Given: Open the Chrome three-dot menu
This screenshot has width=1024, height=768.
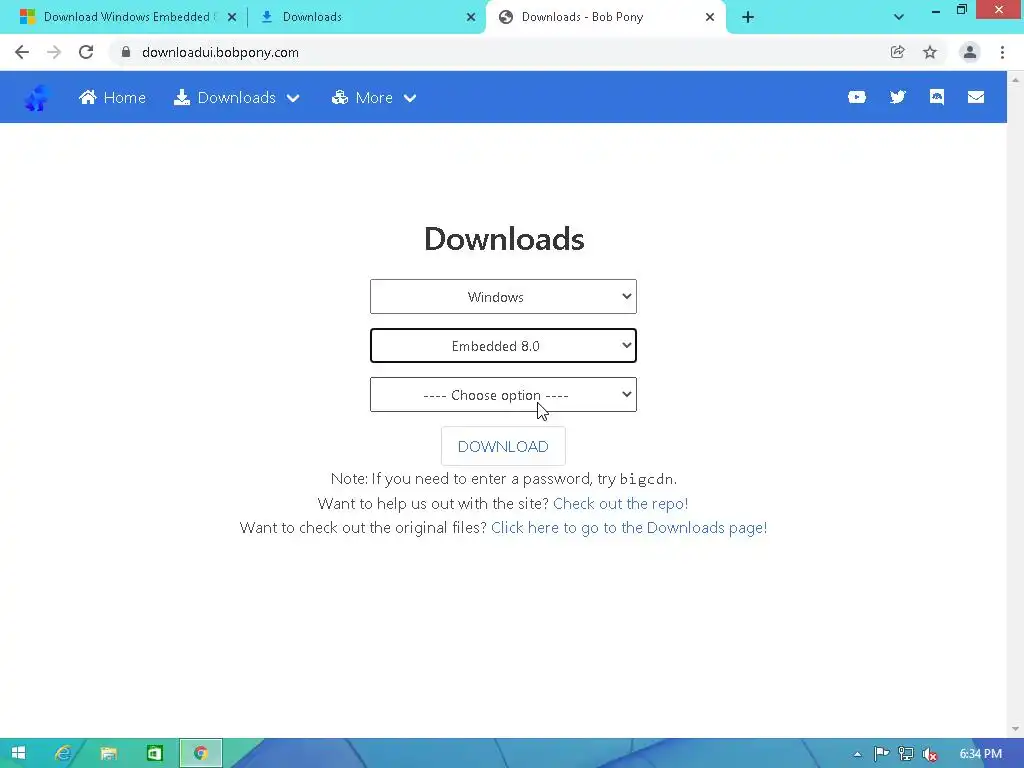Looking at the screenshot, I should click(1002, 52).
